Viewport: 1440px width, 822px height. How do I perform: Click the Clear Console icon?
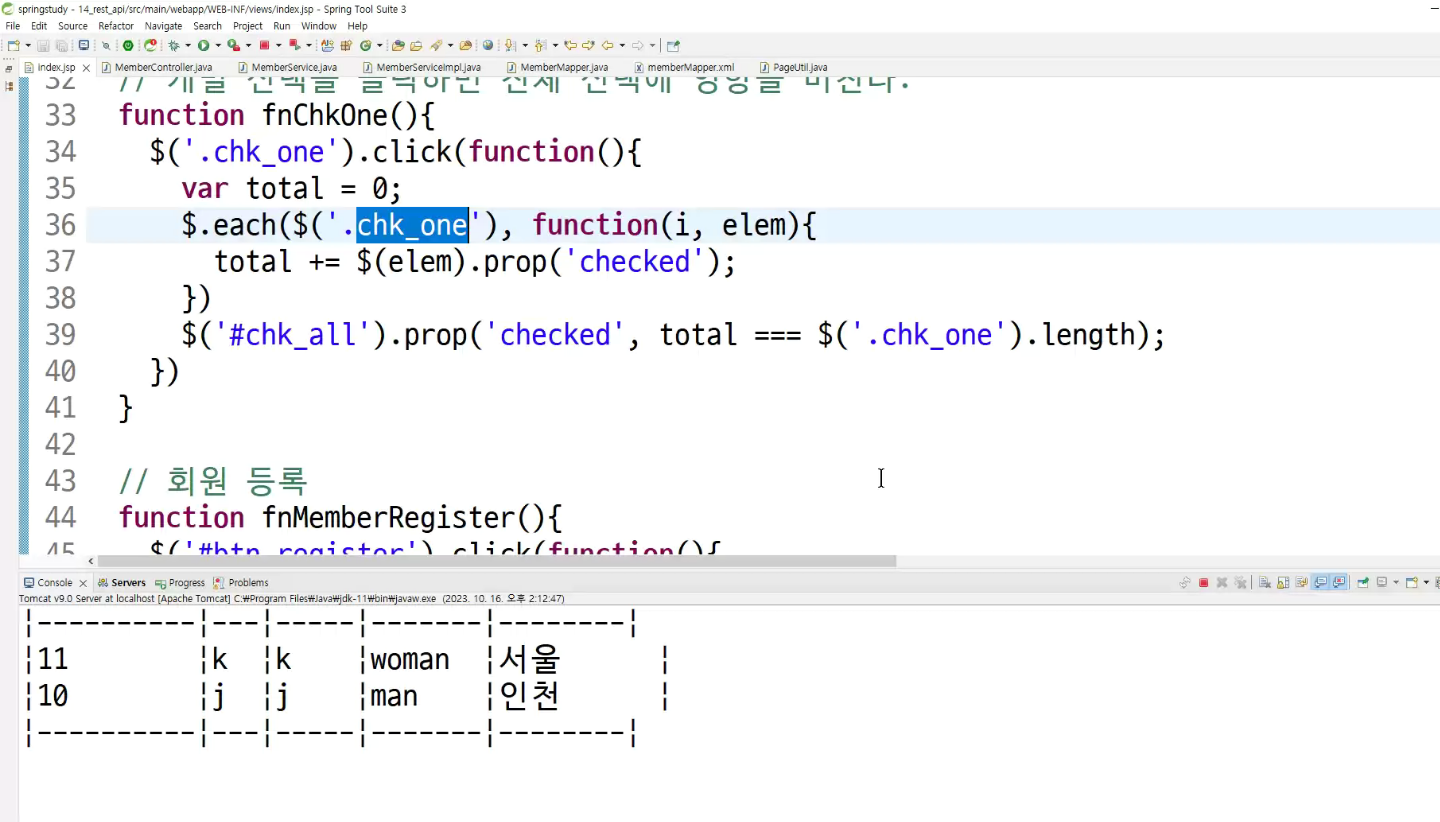click(1265, 582)
